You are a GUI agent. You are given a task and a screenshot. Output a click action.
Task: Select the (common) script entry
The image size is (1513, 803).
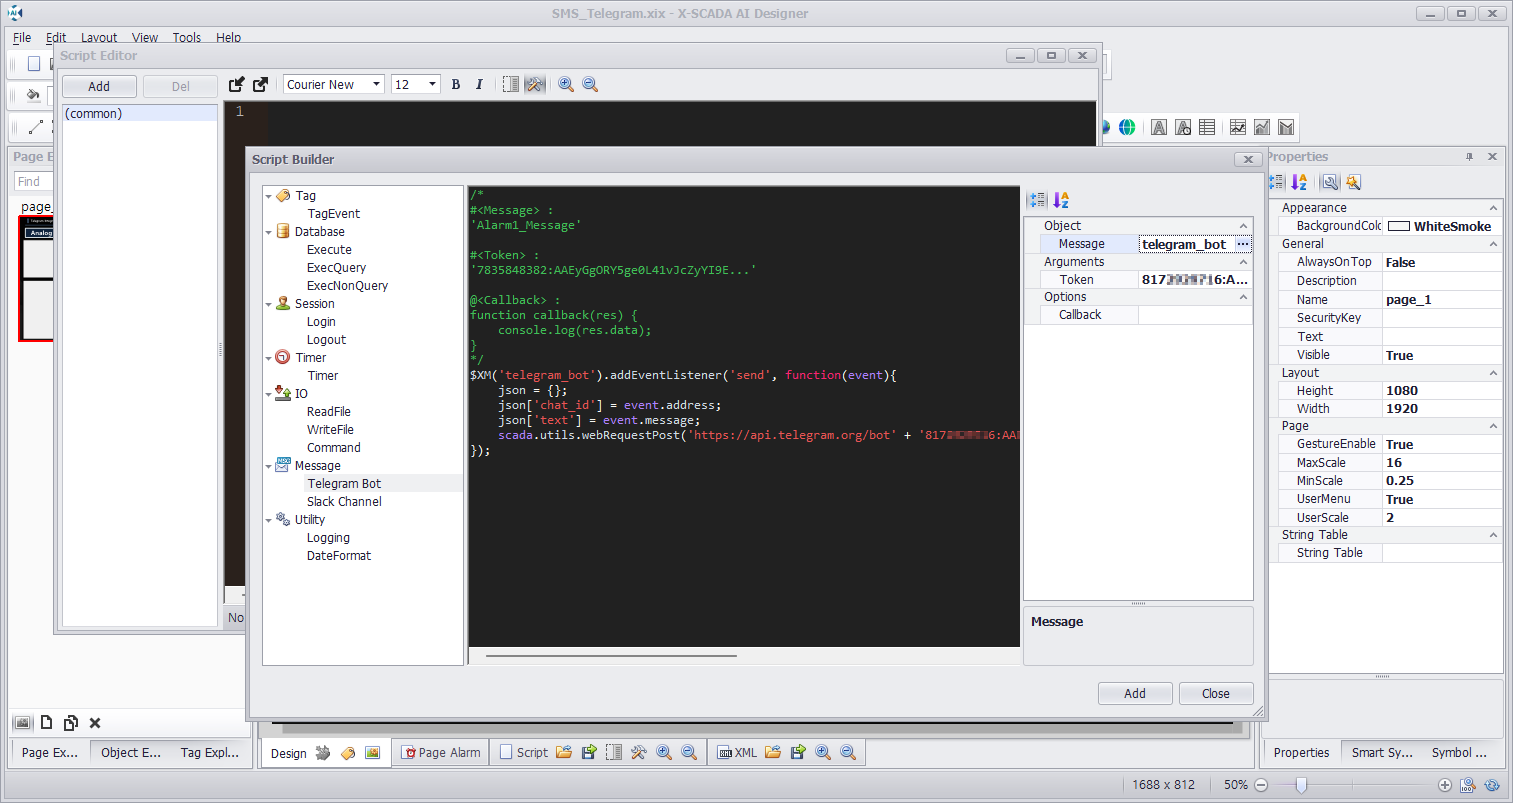140,114
